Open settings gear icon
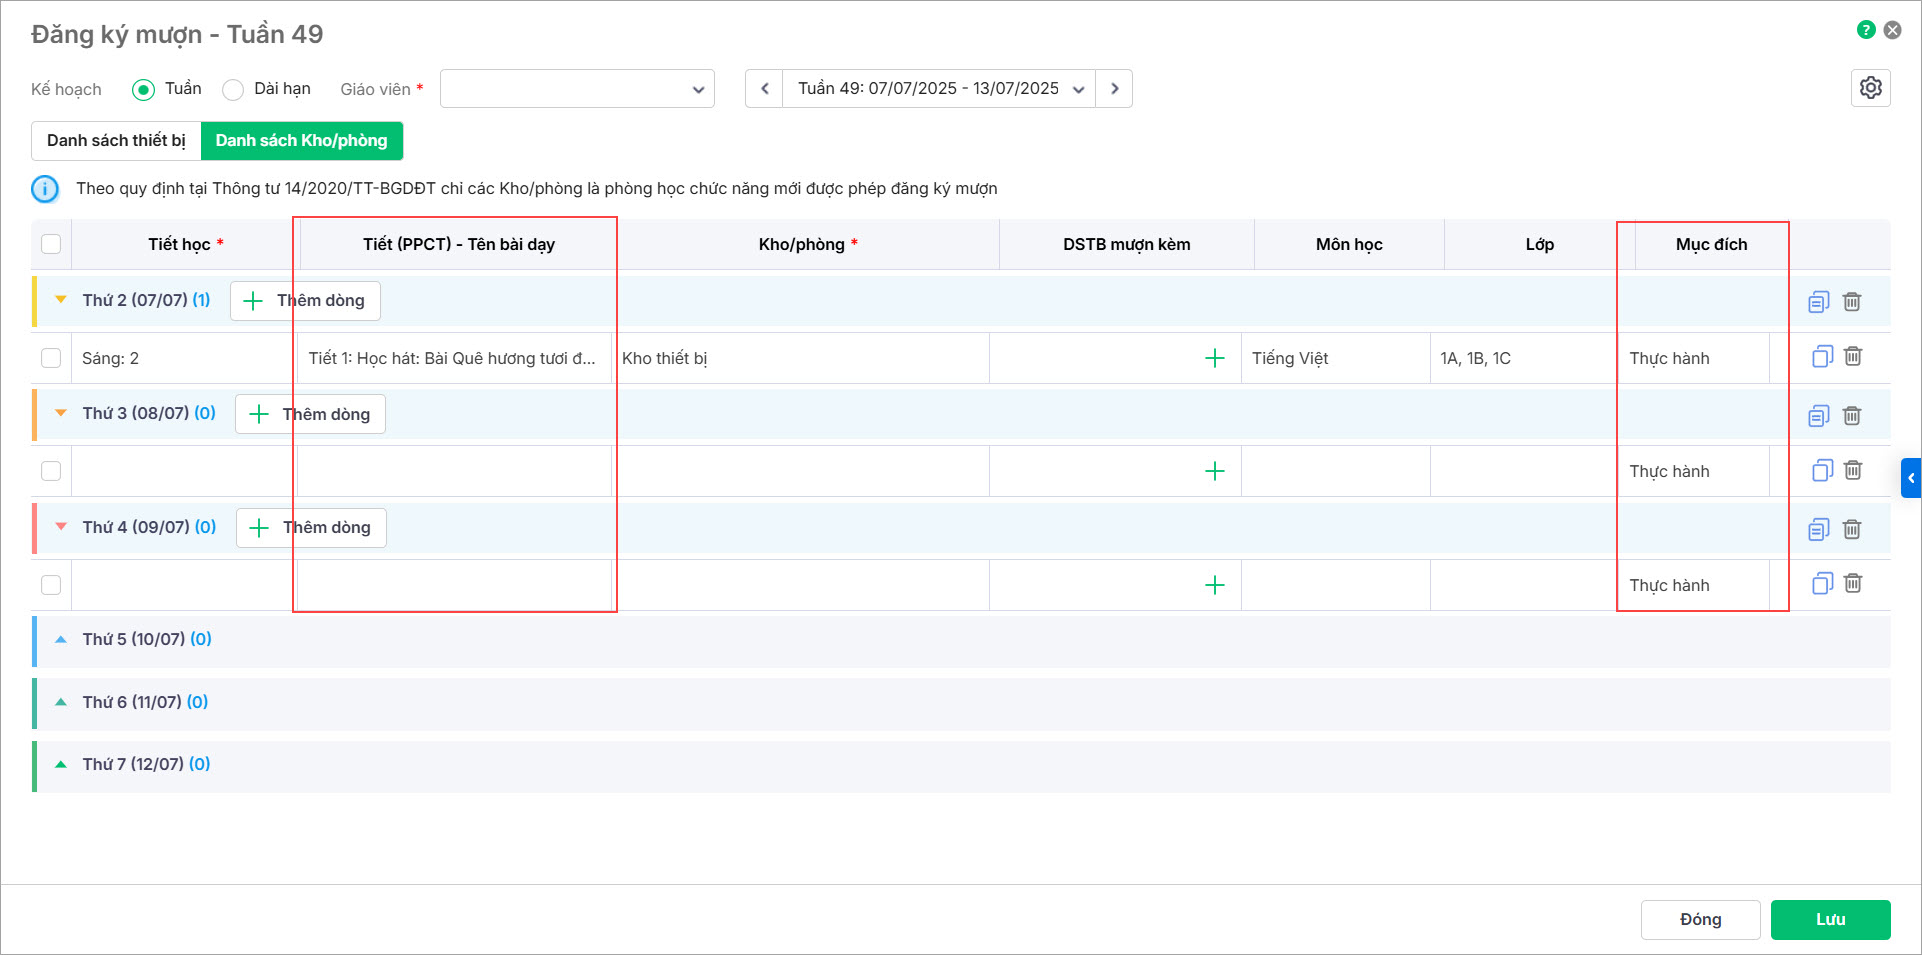Image resolution: width=1922 pixels, height=955 pixels. pos(1870,88)
